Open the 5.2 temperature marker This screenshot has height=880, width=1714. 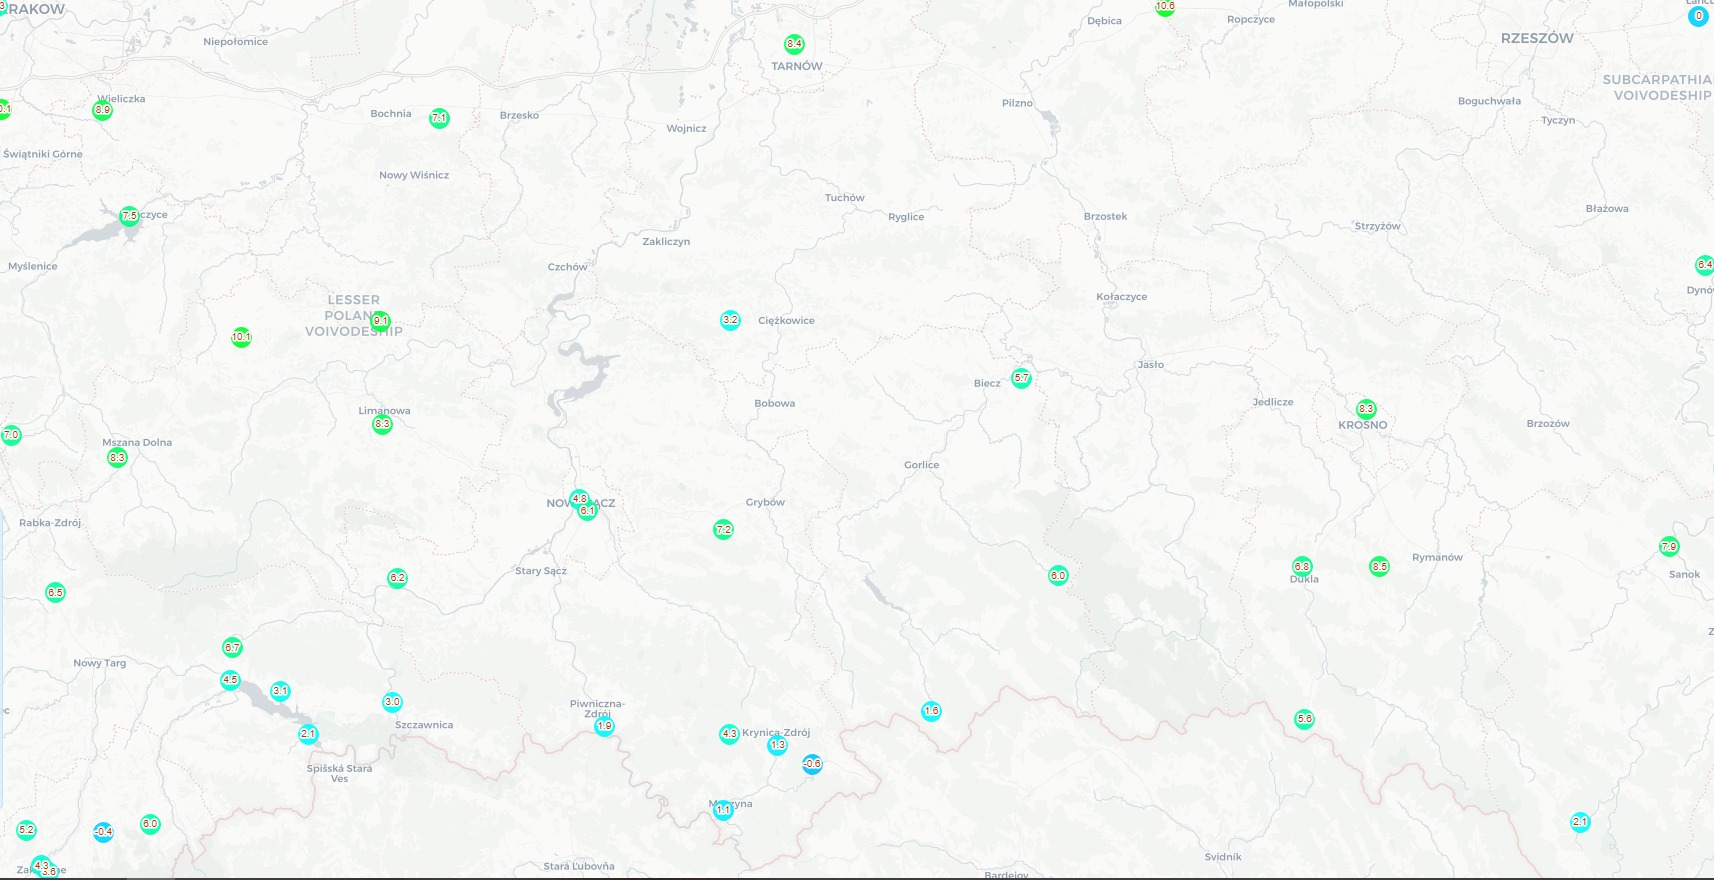coord(26,830)
